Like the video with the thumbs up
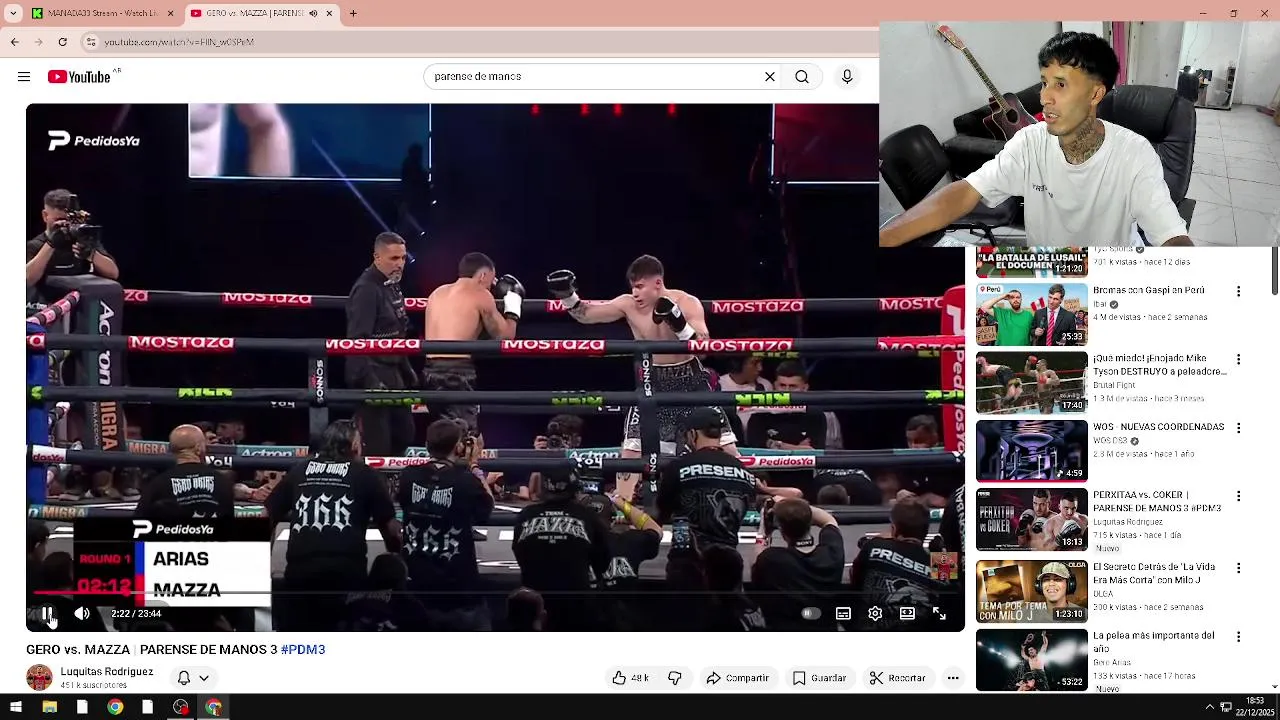Viewport: 1280px width, 720px height. point(630,678)
